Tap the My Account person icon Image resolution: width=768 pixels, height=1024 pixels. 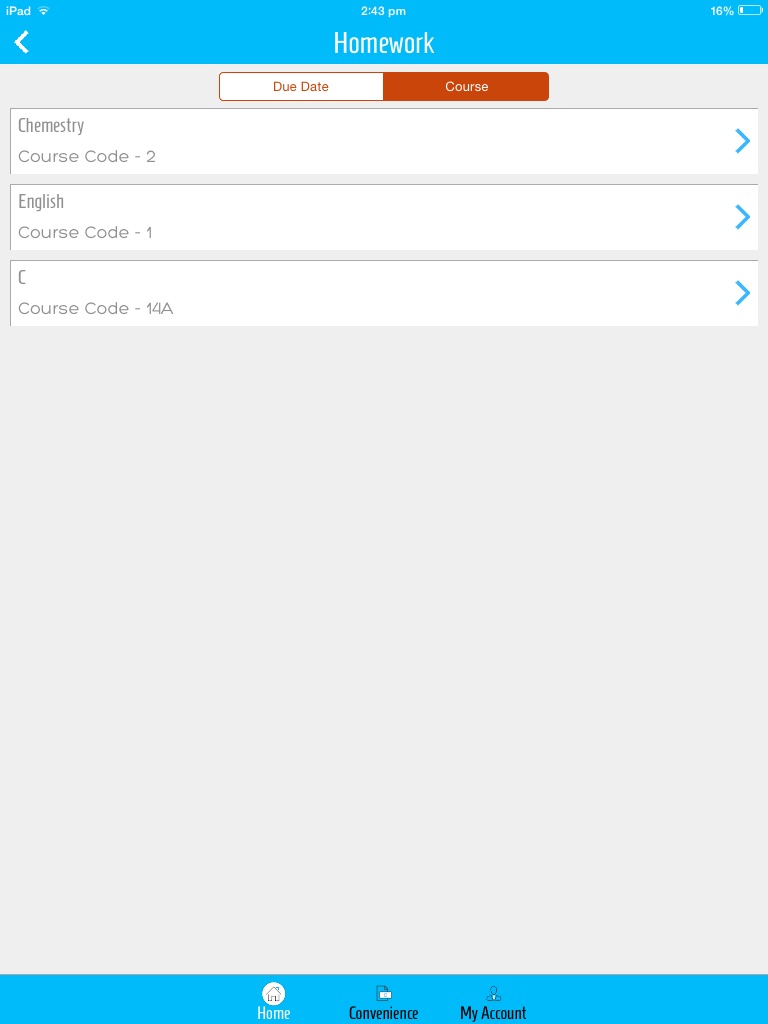coord(493,993)
